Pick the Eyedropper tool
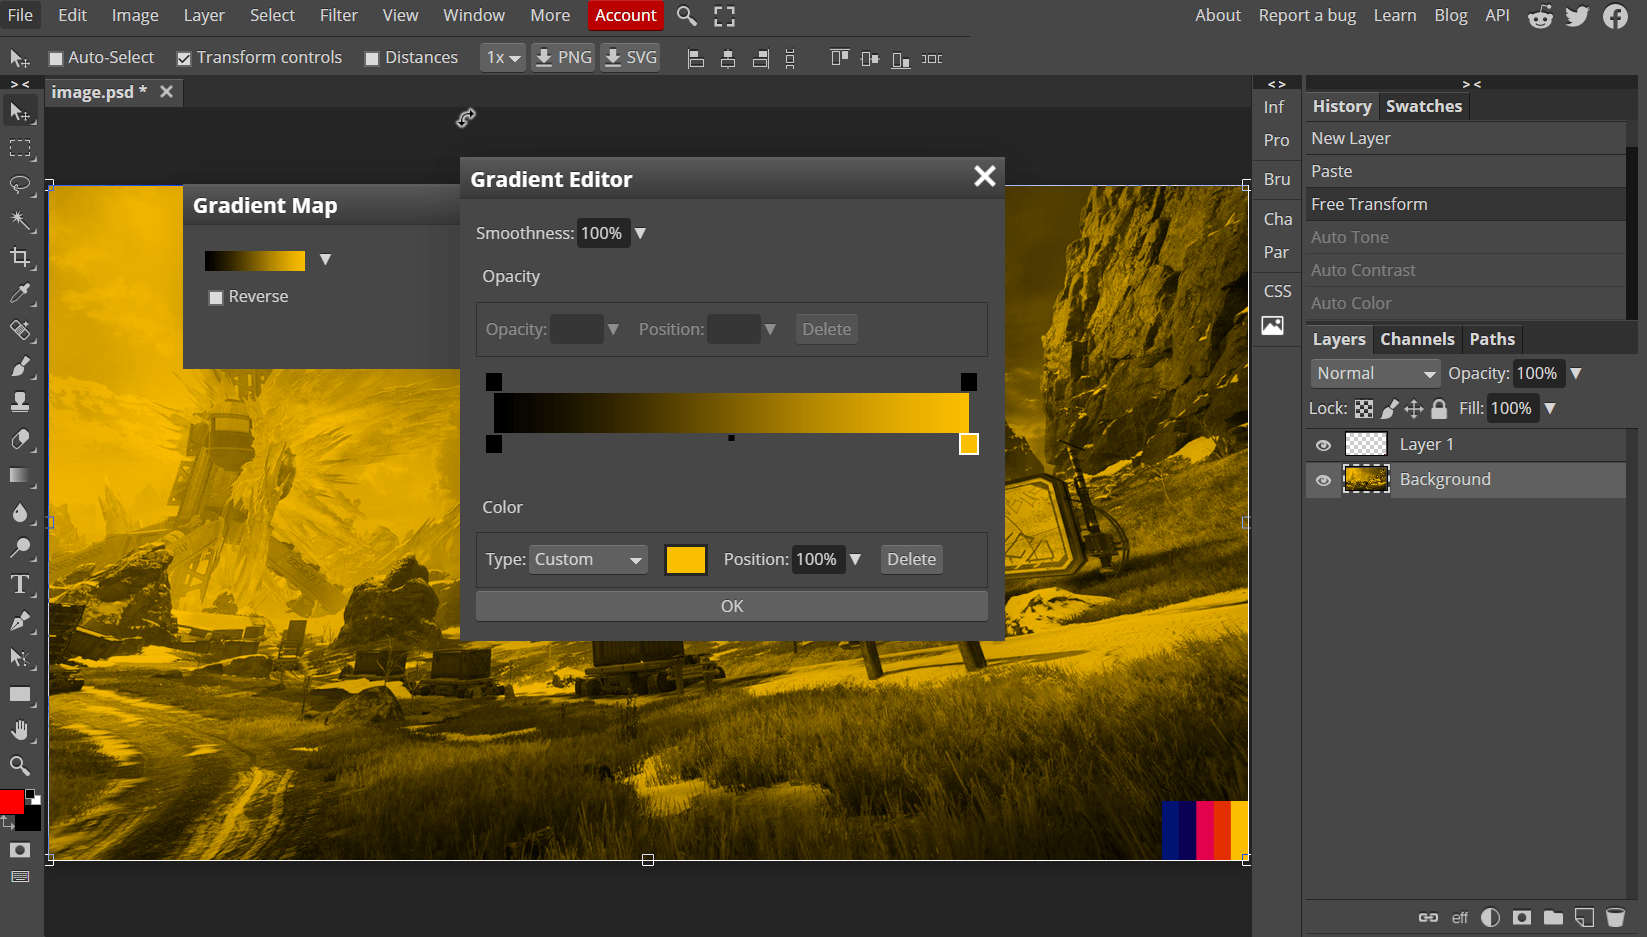 click(21, 293)
